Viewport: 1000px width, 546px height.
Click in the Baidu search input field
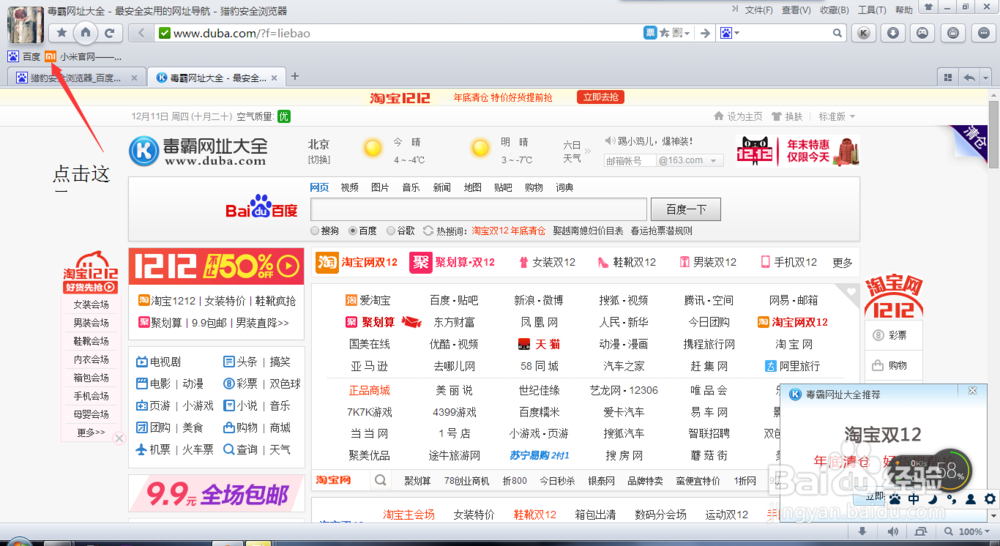pos(478,209)
